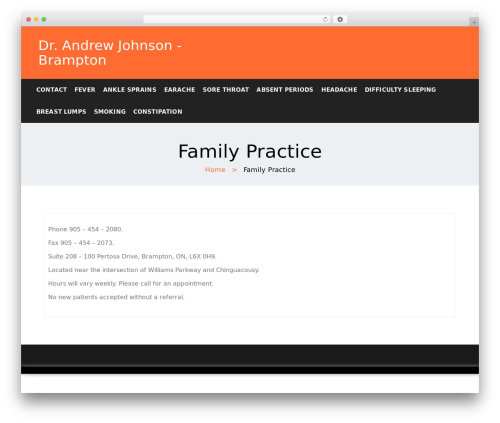This screenshot has width=500, height=423.
Task: Navigate to Absent Periods
Action: [x=285, y=90]
